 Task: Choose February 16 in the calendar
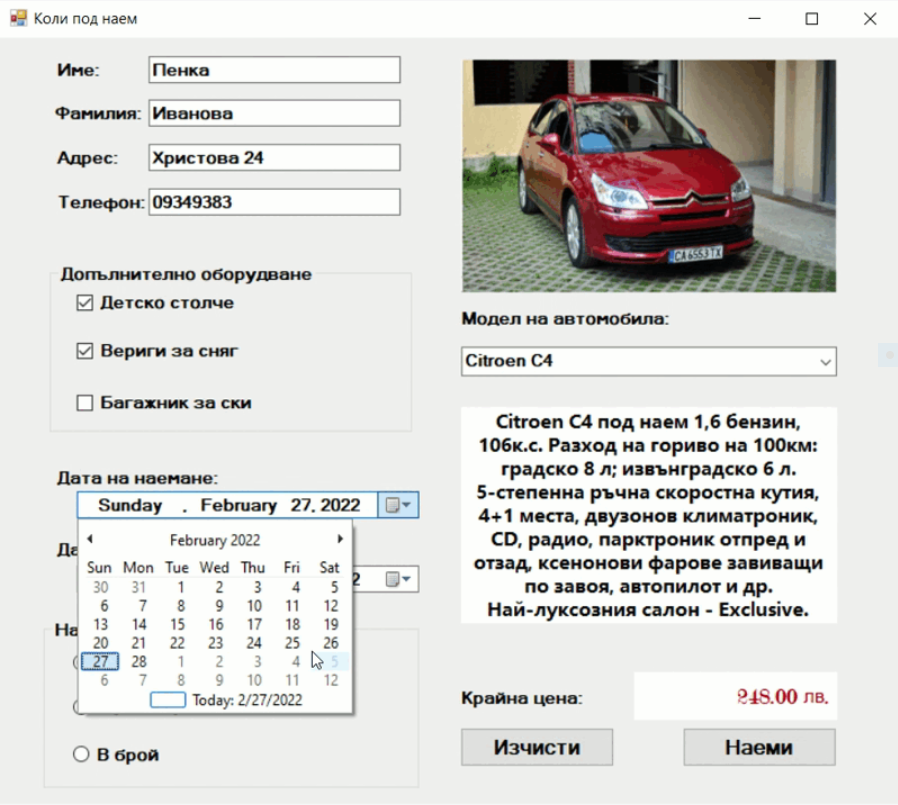(x=215, y=624)
